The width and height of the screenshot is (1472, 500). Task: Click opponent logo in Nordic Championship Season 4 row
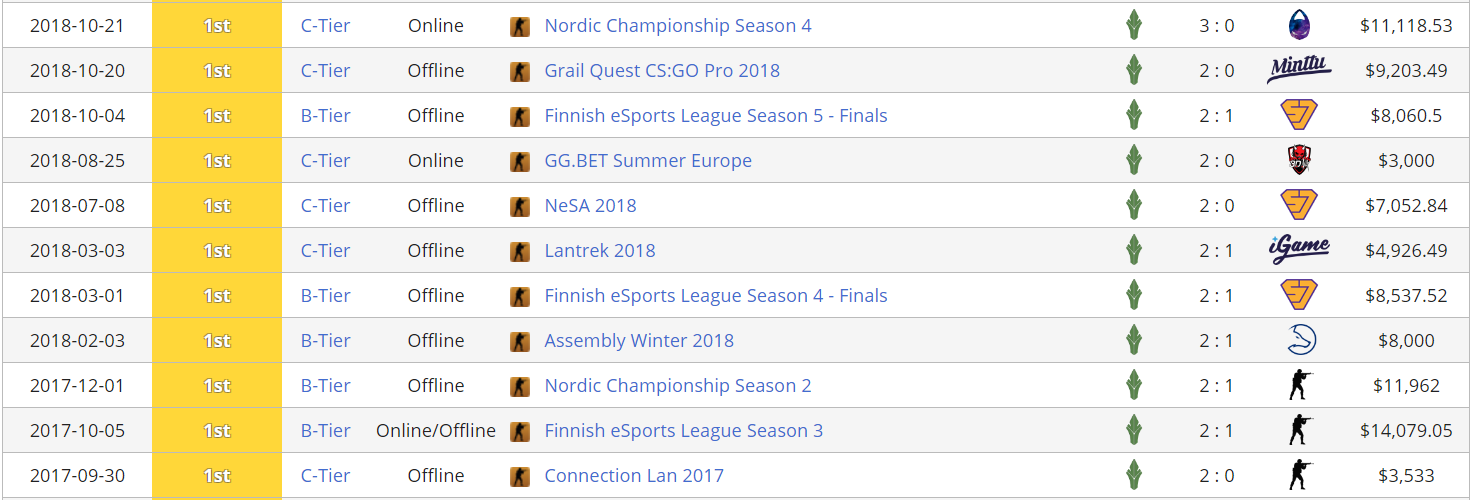(x=1299, y=26)
